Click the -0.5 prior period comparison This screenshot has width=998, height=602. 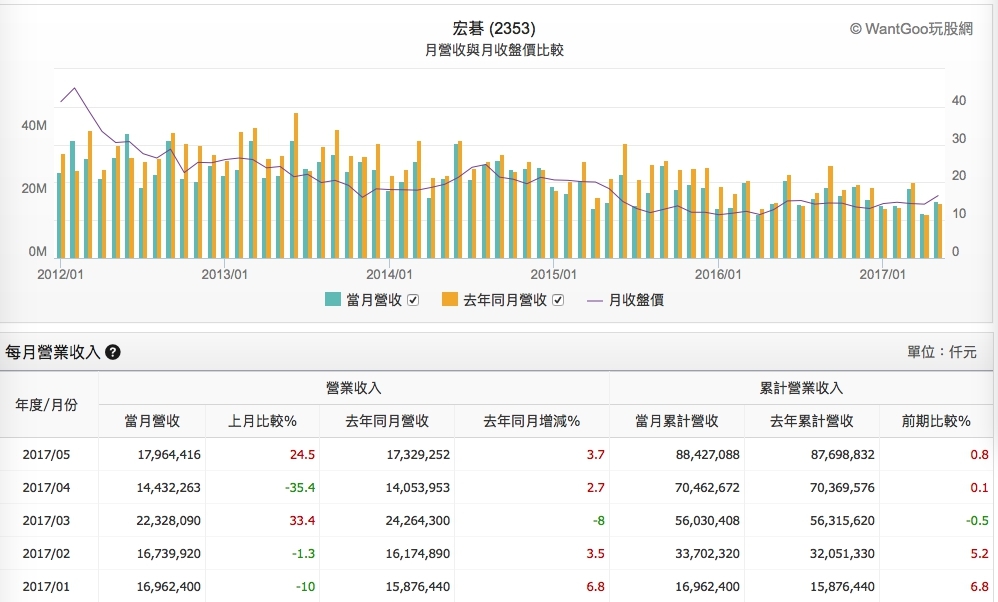pyautogui.click(x=977, y=521)
